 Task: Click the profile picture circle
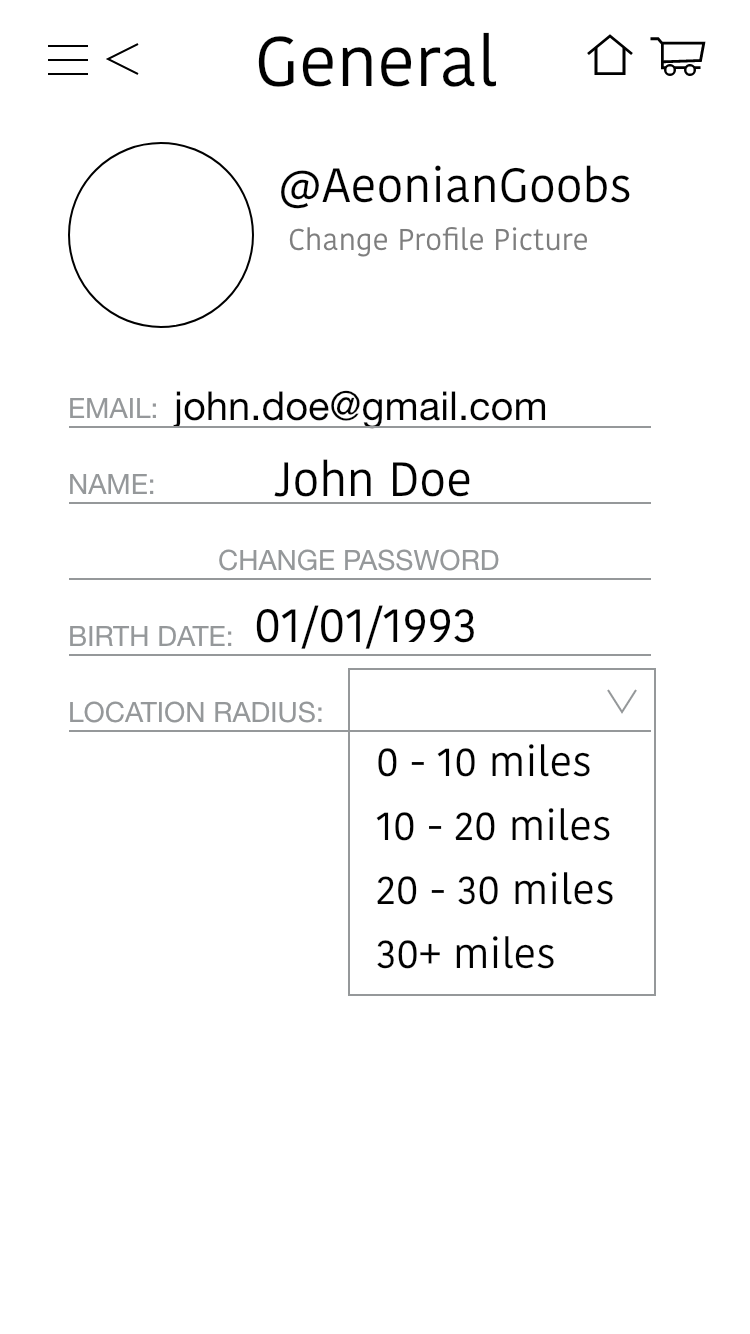pos(161,235)
